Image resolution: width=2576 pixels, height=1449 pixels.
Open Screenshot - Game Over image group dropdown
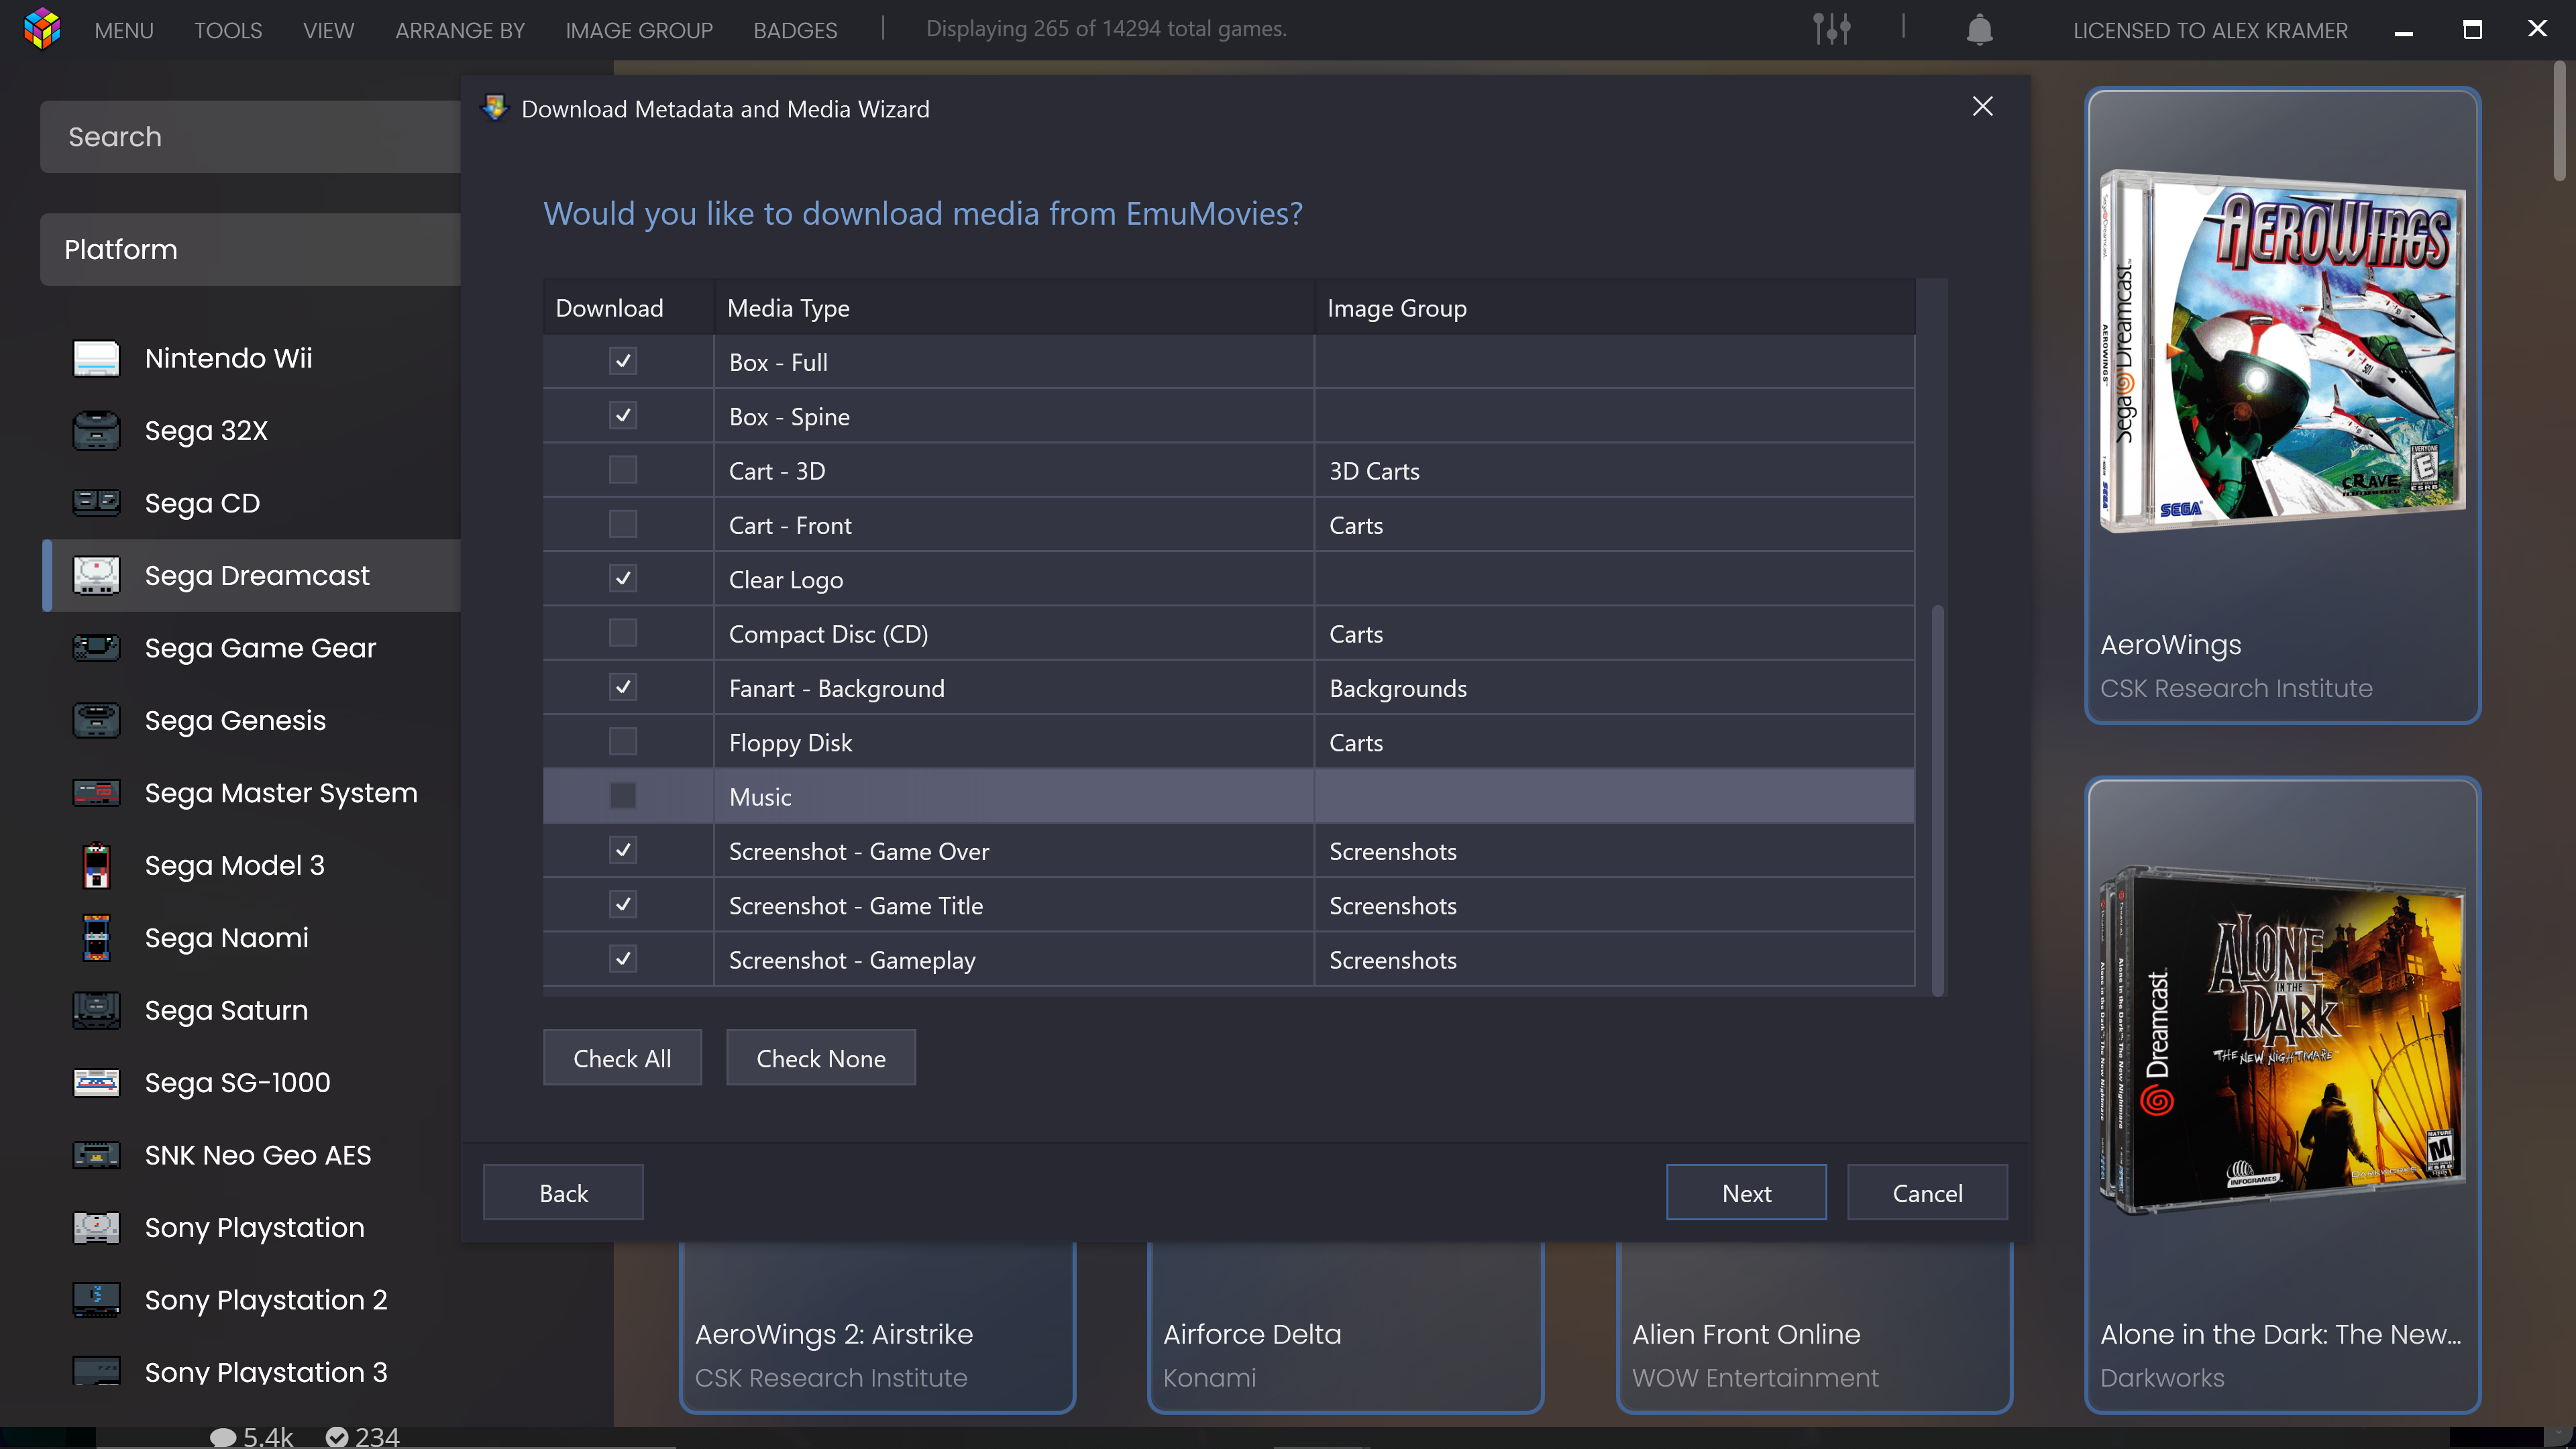[1614, 851]
